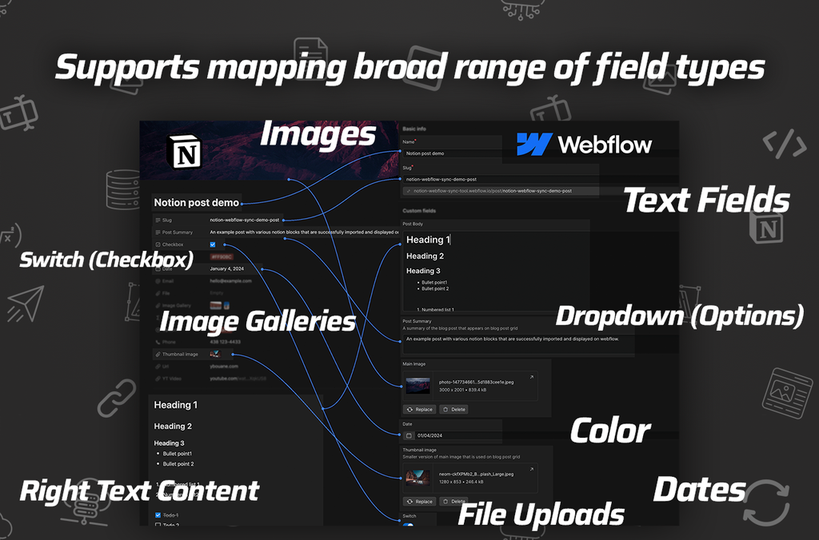
Task: Click the Webflow logo
Action: [584, 144]
